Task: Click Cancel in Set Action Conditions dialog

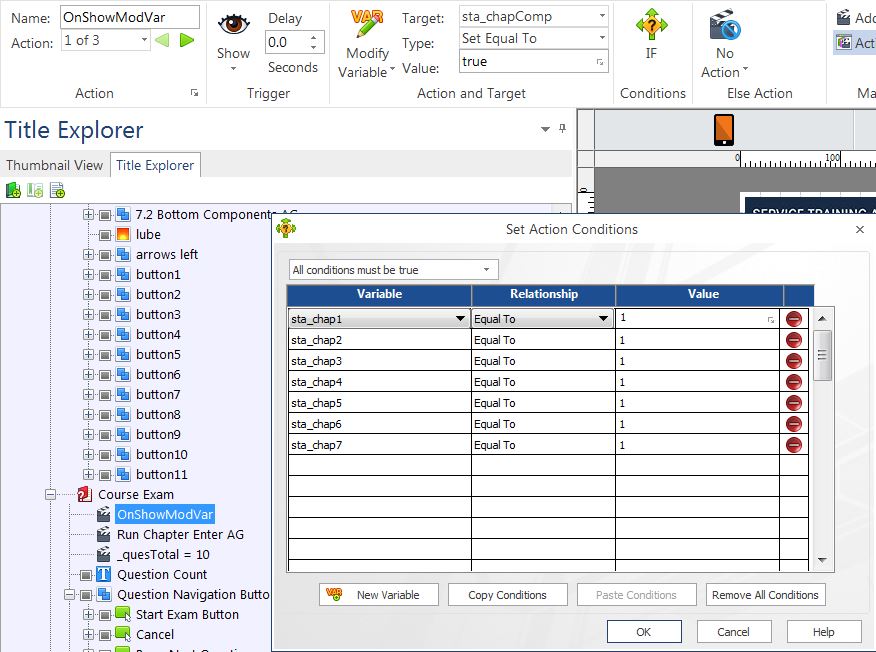Action: pyautogui.click(x=734, y=632)
